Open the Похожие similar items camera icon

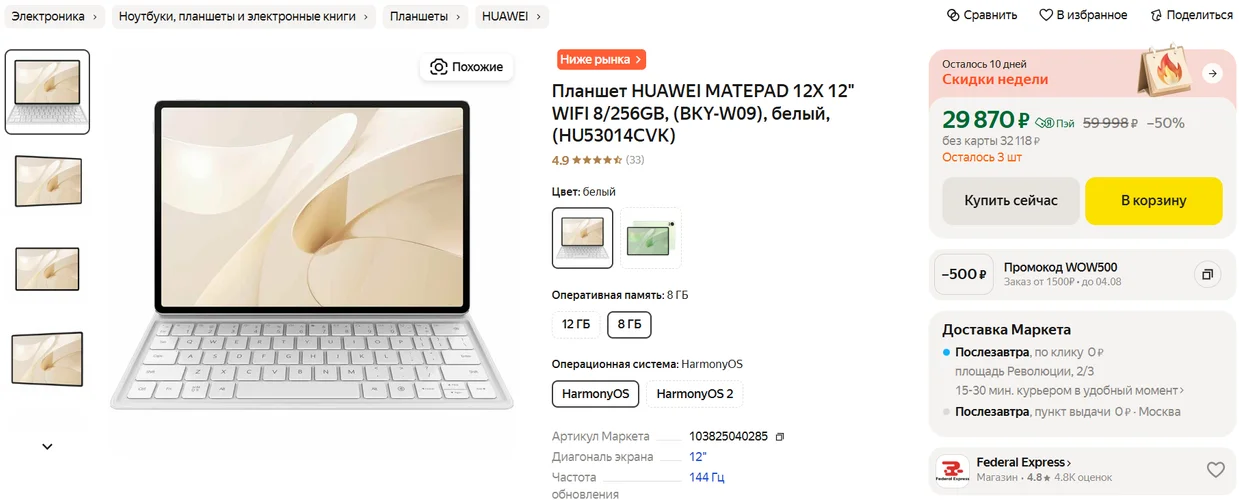pyautogui.click(x=438, y=67)
